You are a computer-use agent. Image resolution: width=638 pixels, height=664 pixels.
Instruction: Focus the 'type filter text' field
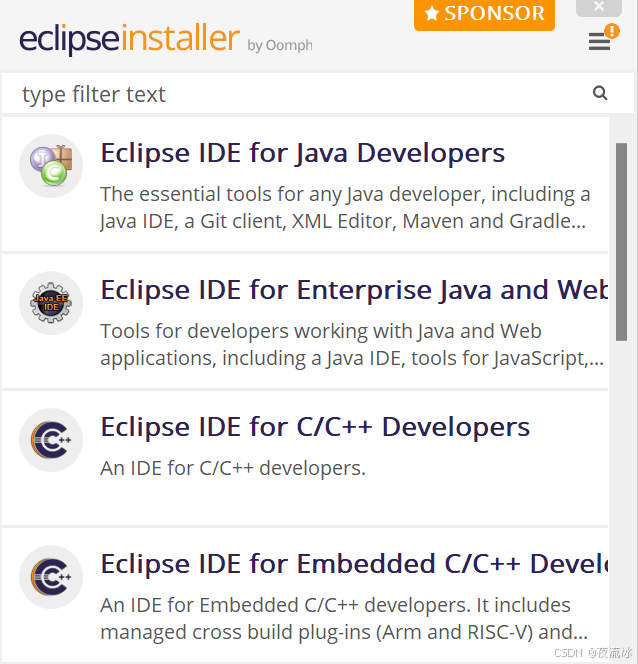(318, 94)
